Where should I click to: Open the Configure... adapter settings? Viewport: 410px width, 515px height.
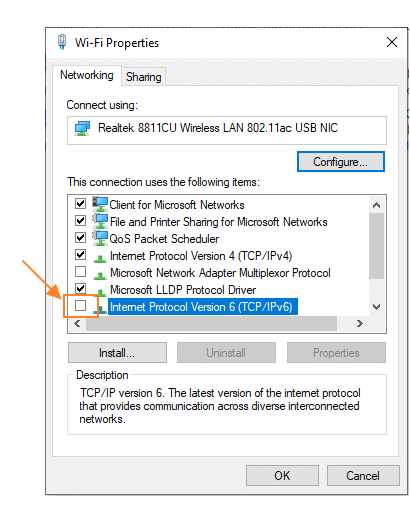[x=341, y=162]
